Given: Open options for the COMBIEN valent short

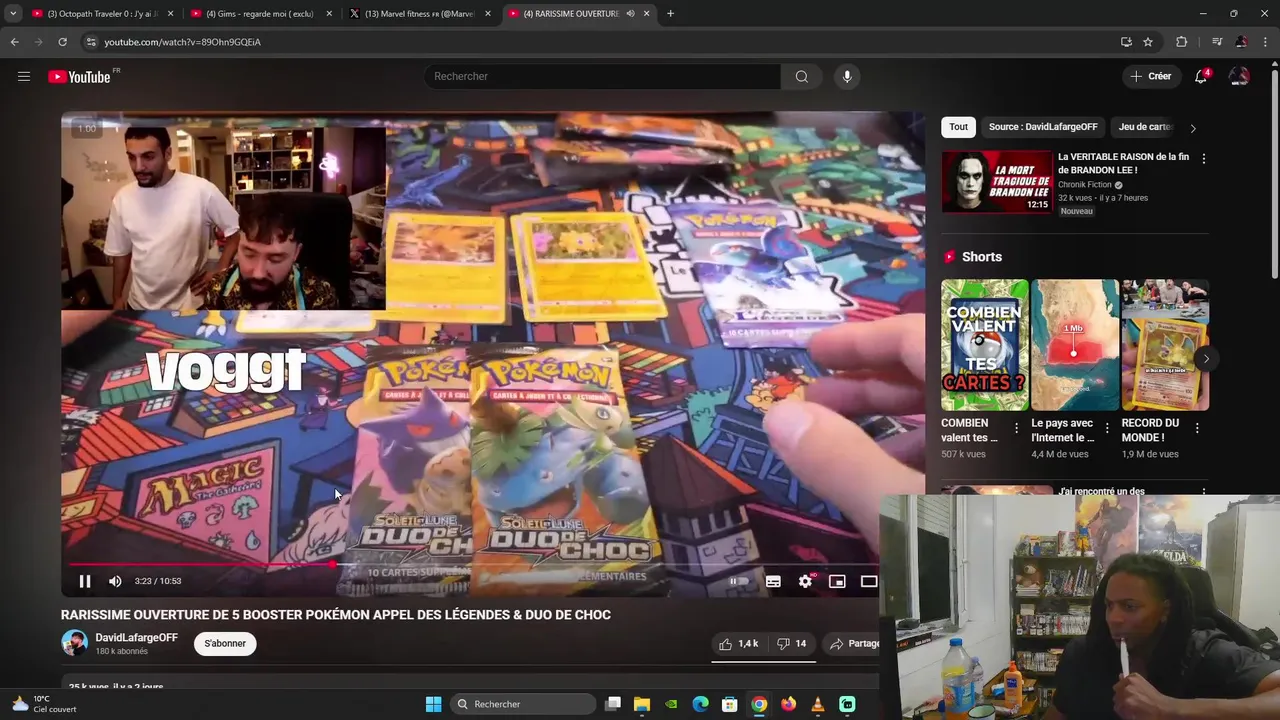Looking at the screenshot, I should pyautogui.click(x=1017, y=429).
